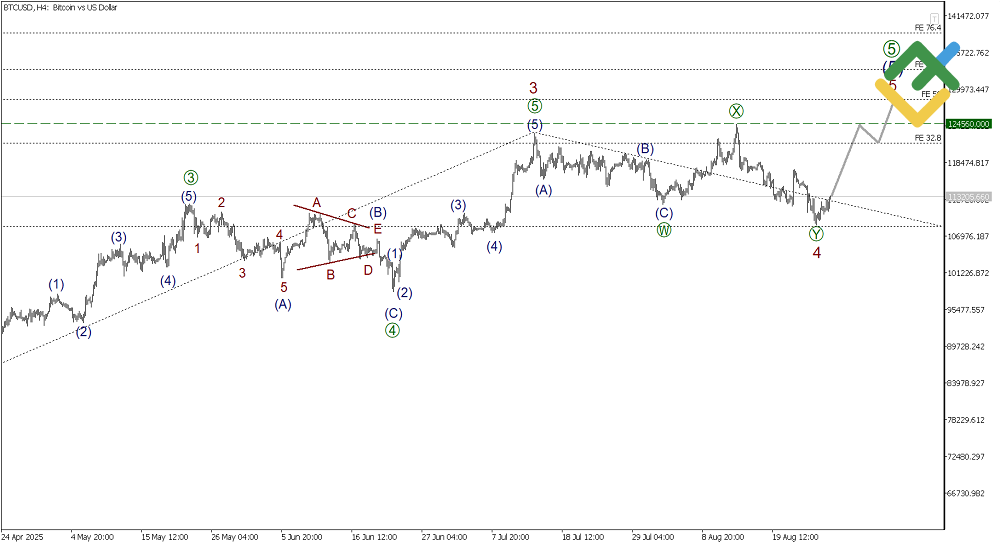Select the FE 76.4 Fibonacci level label

tap(927, 27)
